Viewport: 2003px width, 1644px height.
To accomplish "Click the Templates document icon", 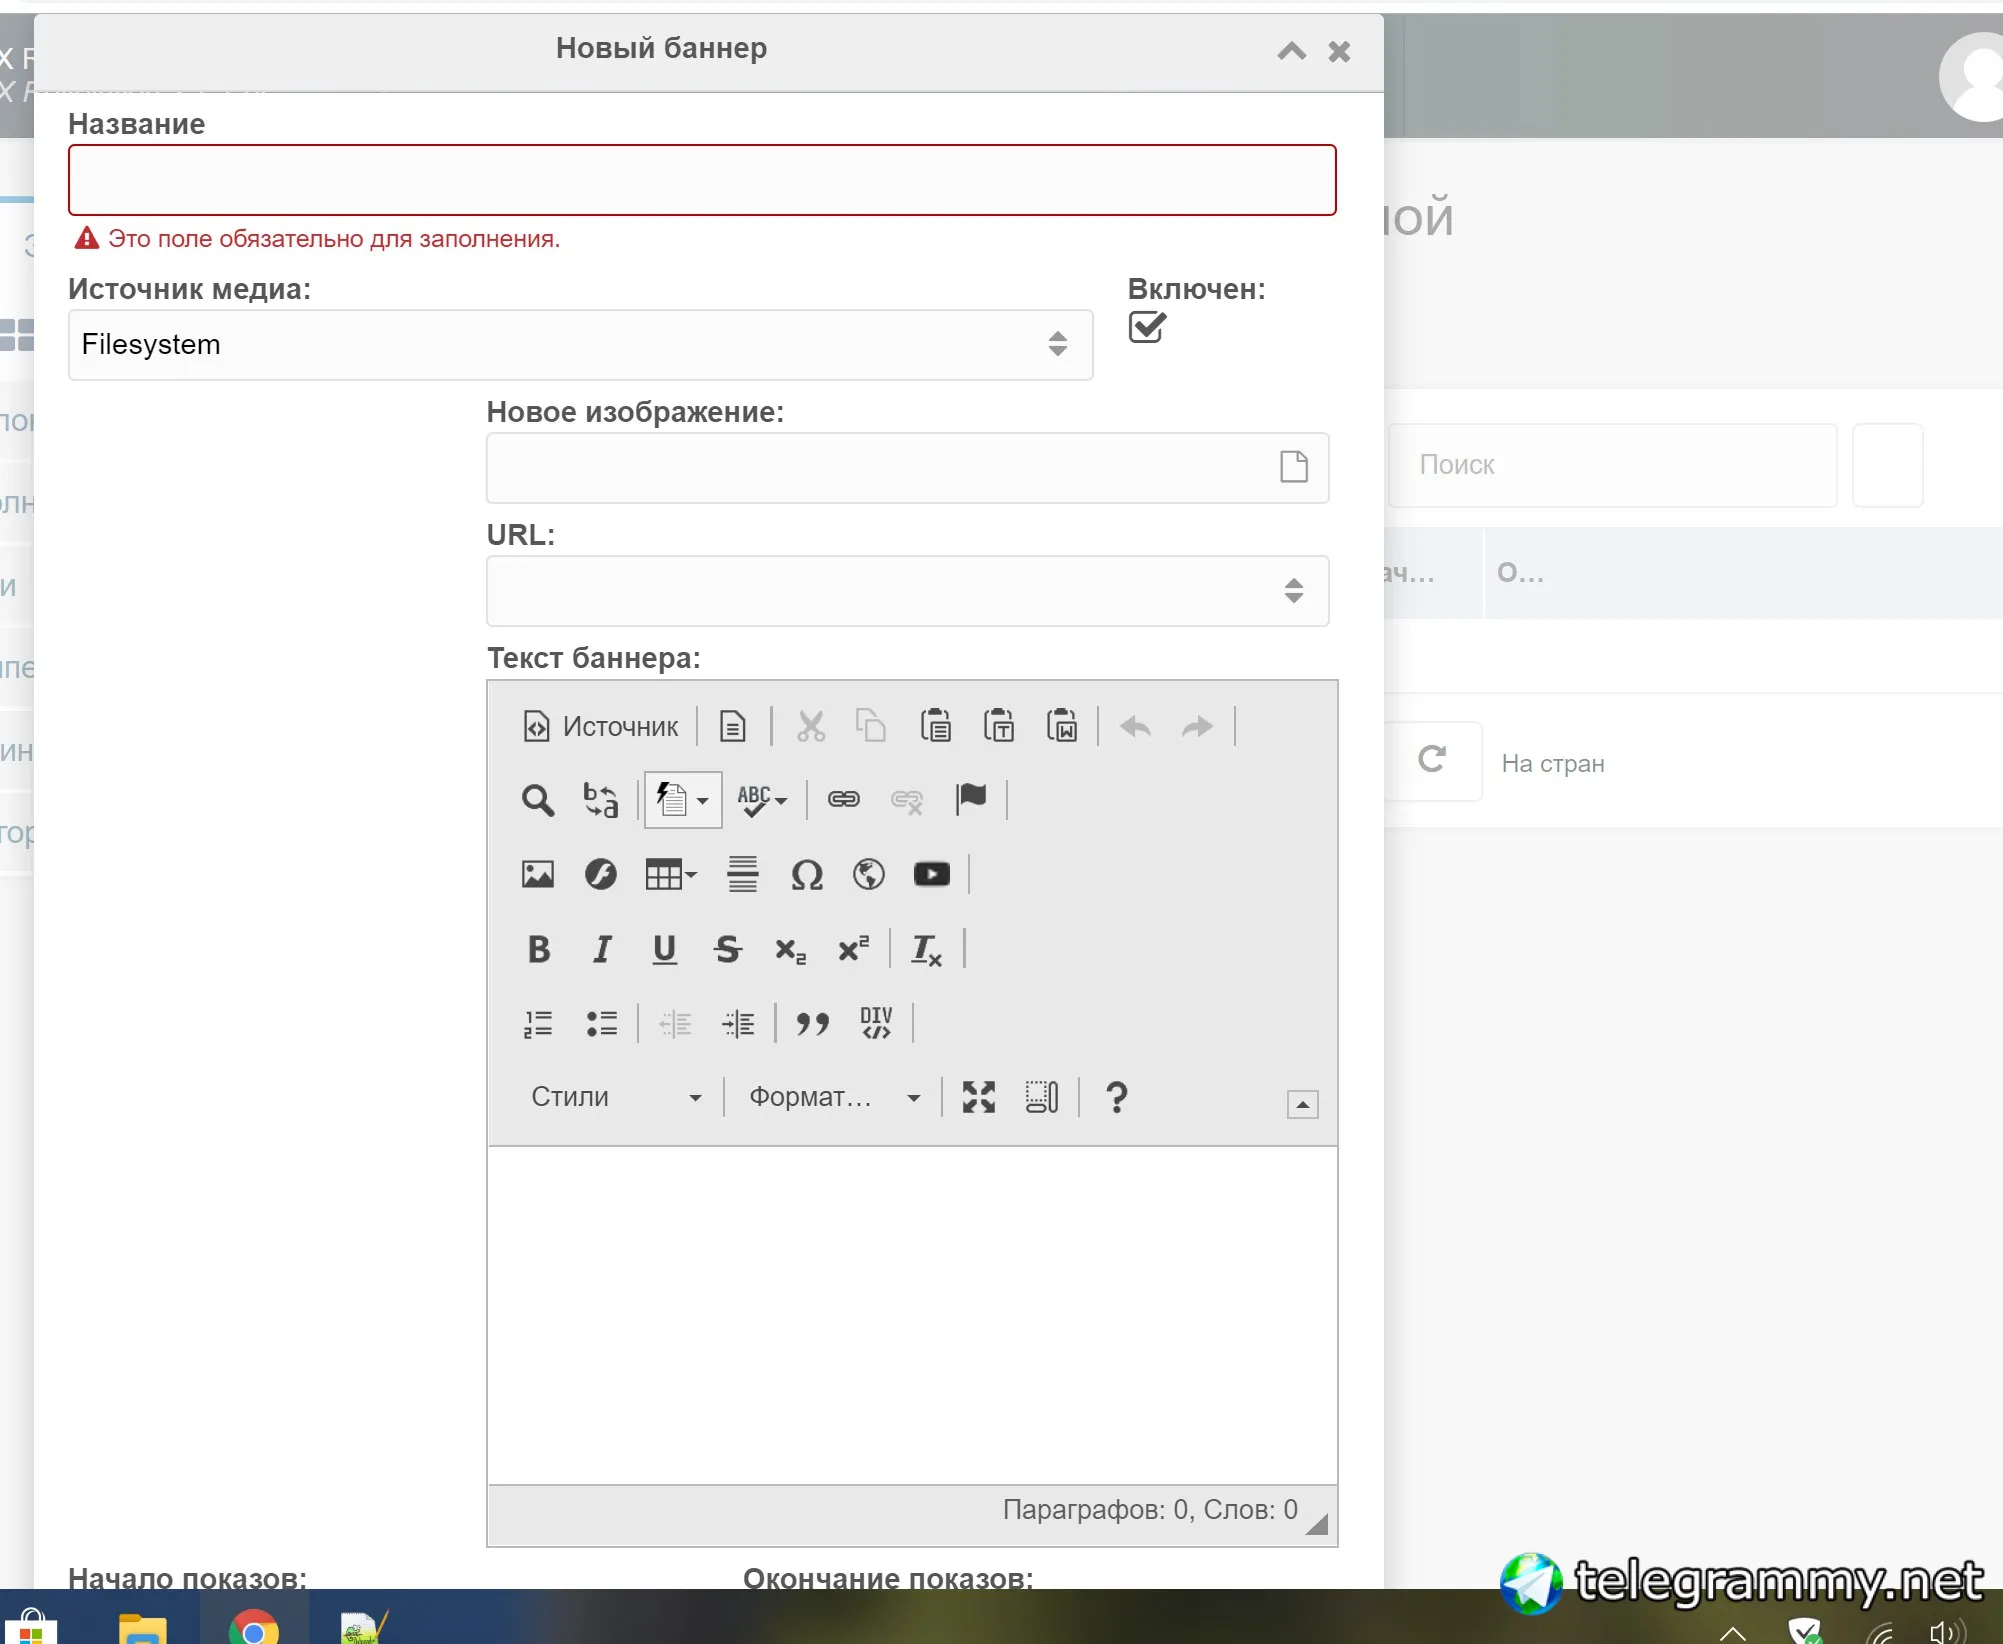I will coord(733,726).
